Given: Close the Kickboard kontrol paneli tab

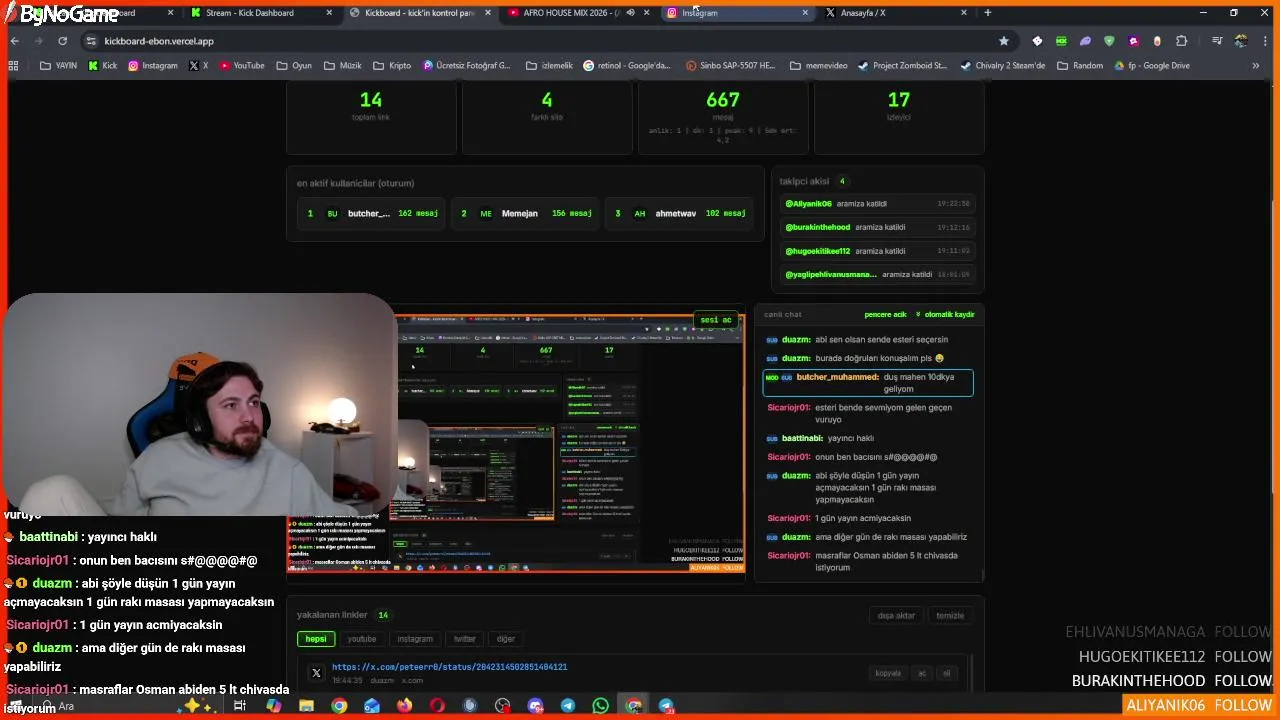Looking at the screenshot, I should pyautogui.click(x=487, y=13).
